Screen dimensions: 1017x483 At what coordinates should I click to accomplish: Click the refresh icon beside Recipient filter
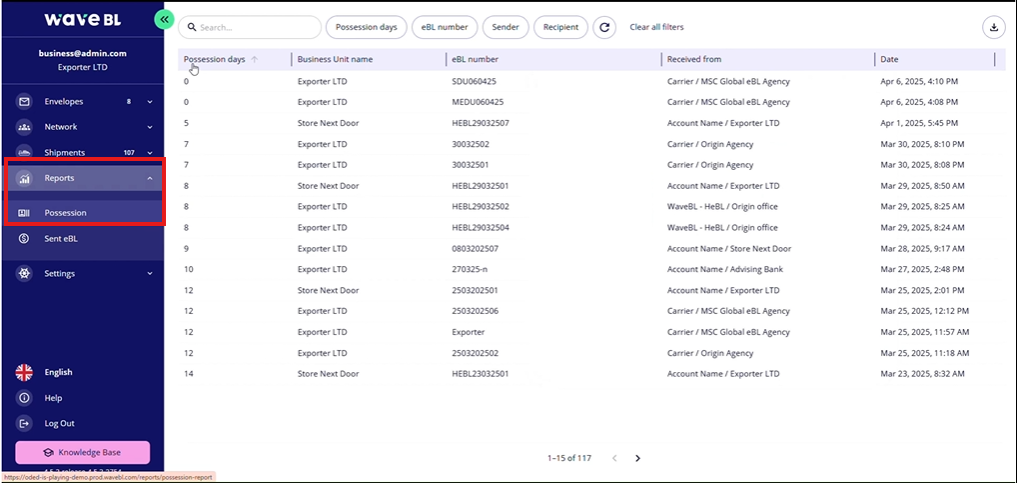[x=604, y=27]
